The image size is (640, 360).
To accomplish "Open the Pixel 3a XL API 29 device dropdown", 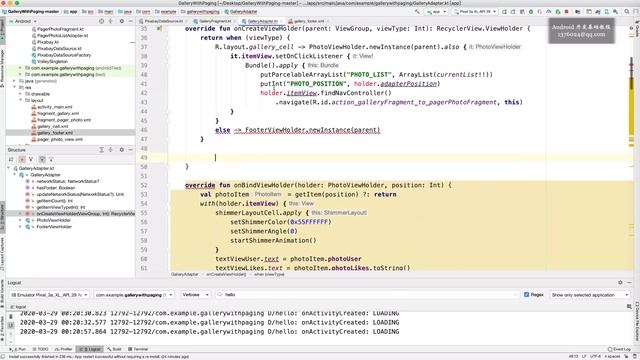I will [475, 12].
